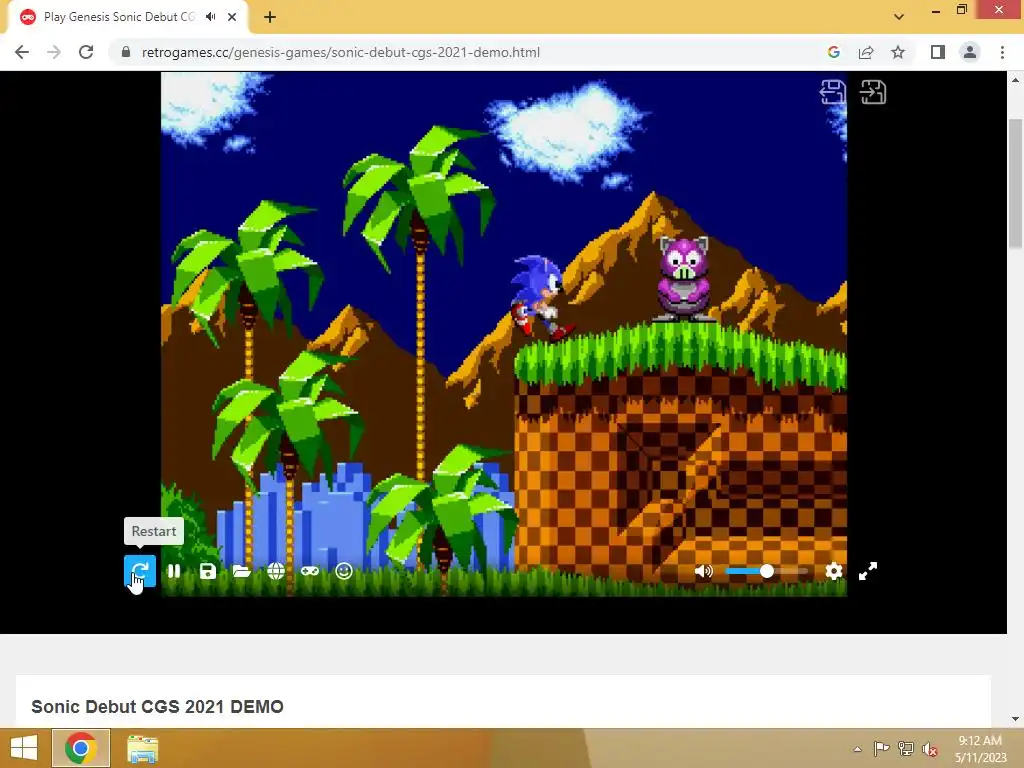Close the Play Genesis Sonic Debut tab

point(232,17)
